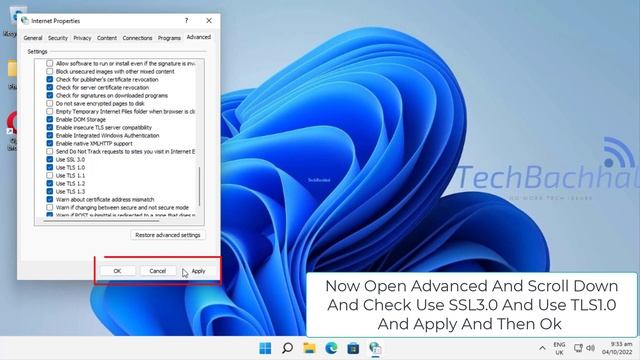The height and width of the screenshot is (360, 640).
Task: Open volume speaker tray icon
Action: click(x=590, y=348)
